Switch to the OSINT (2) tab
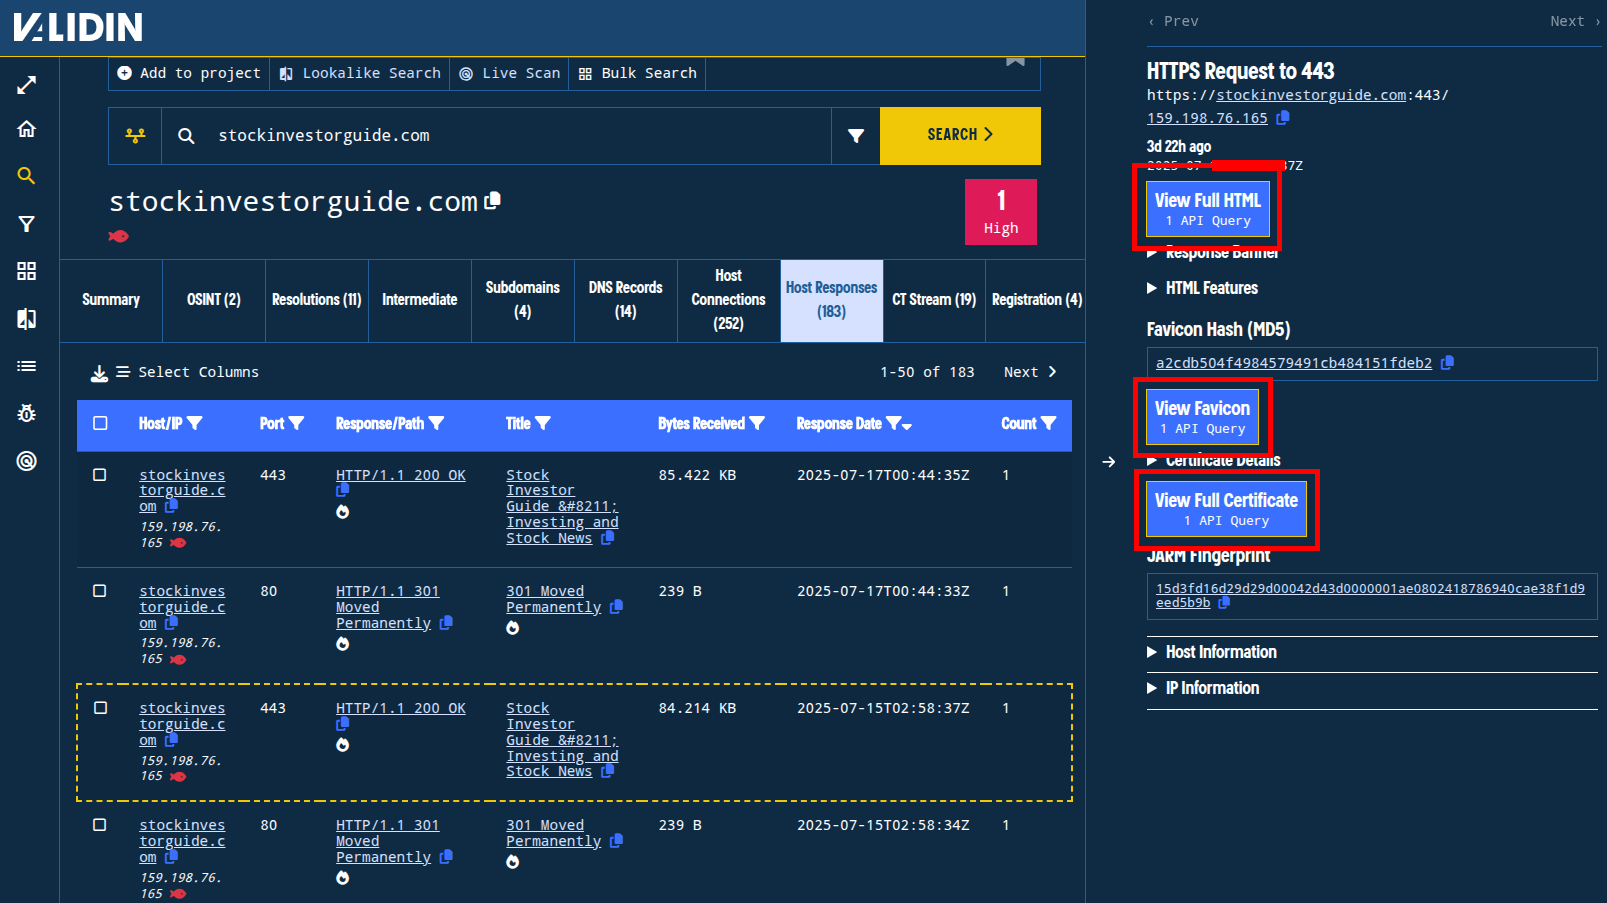 pyautogui.click(x=214, y=300)
